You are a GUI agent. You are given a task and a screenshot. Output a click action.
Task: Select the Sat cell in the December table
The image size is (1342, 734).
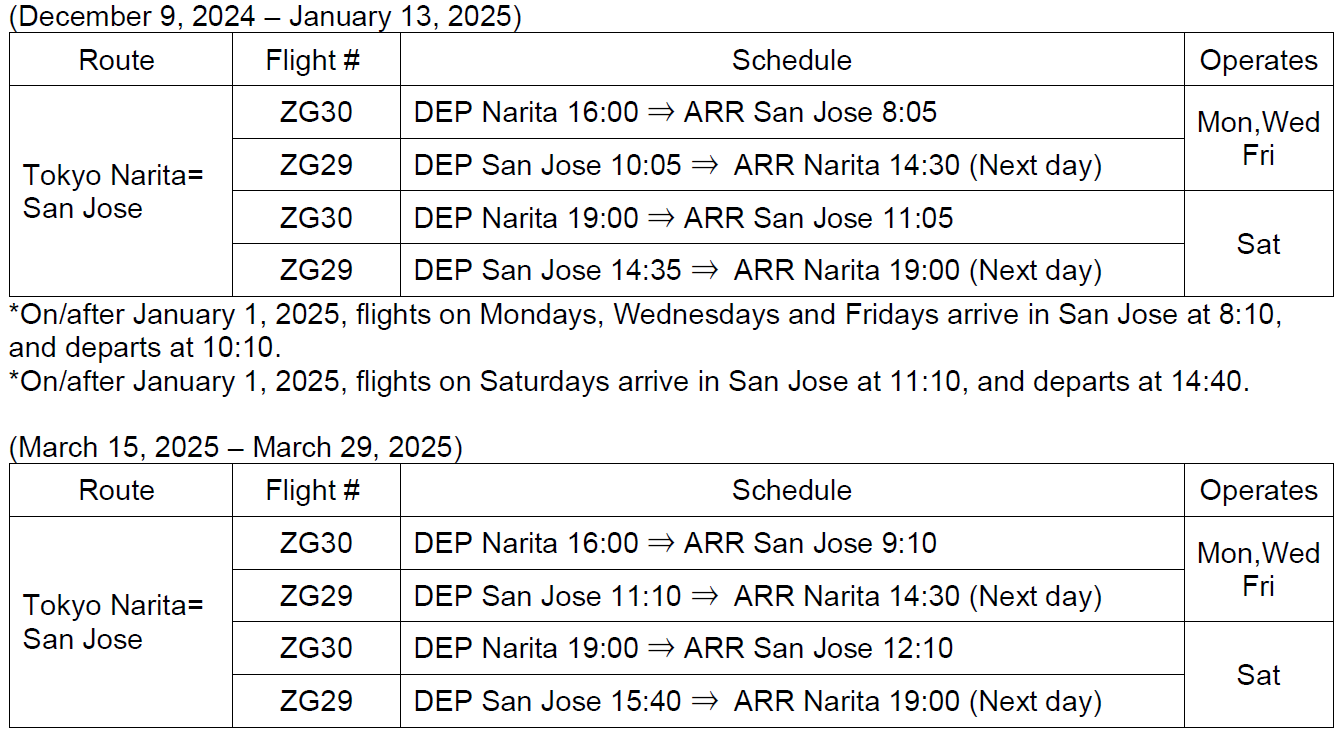point(1258,244)
